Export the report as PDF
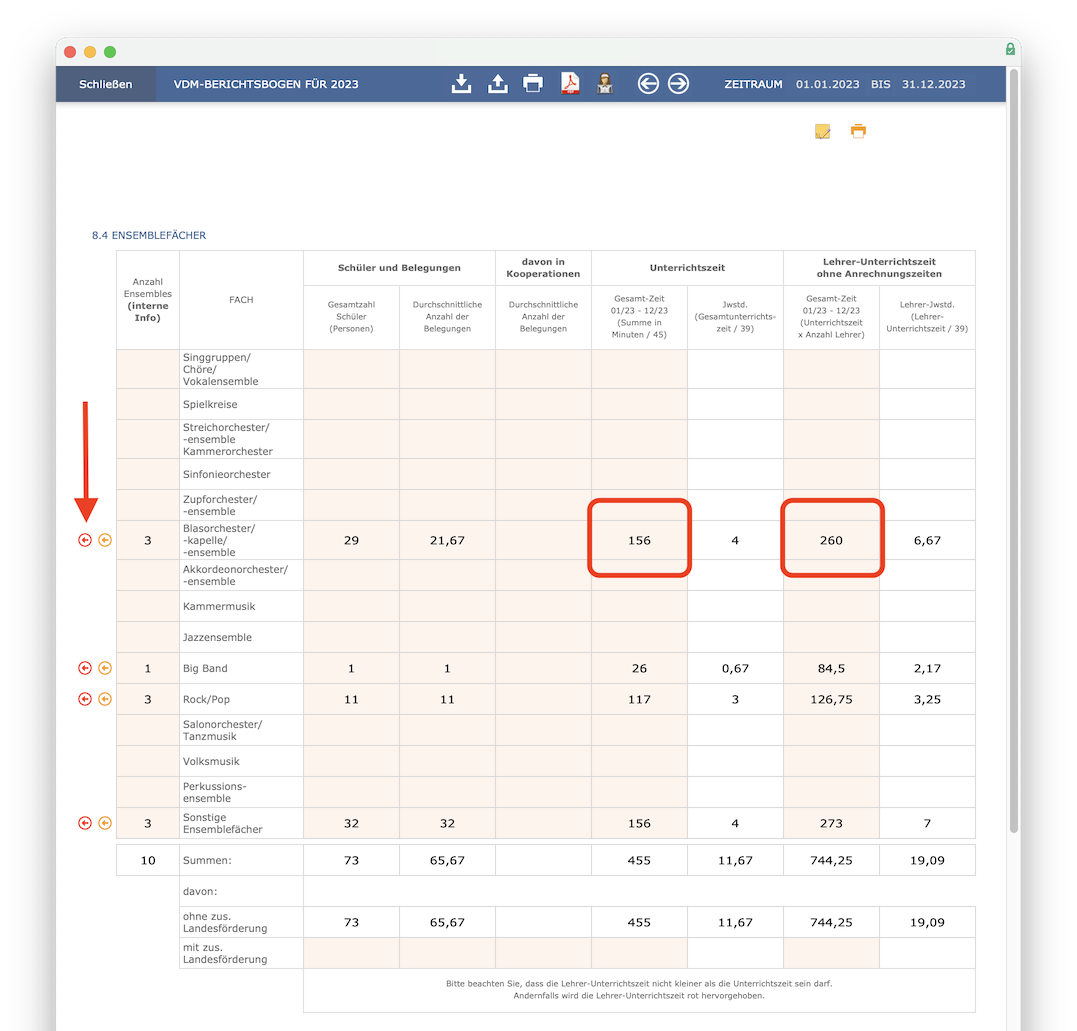 click(569, 84)
